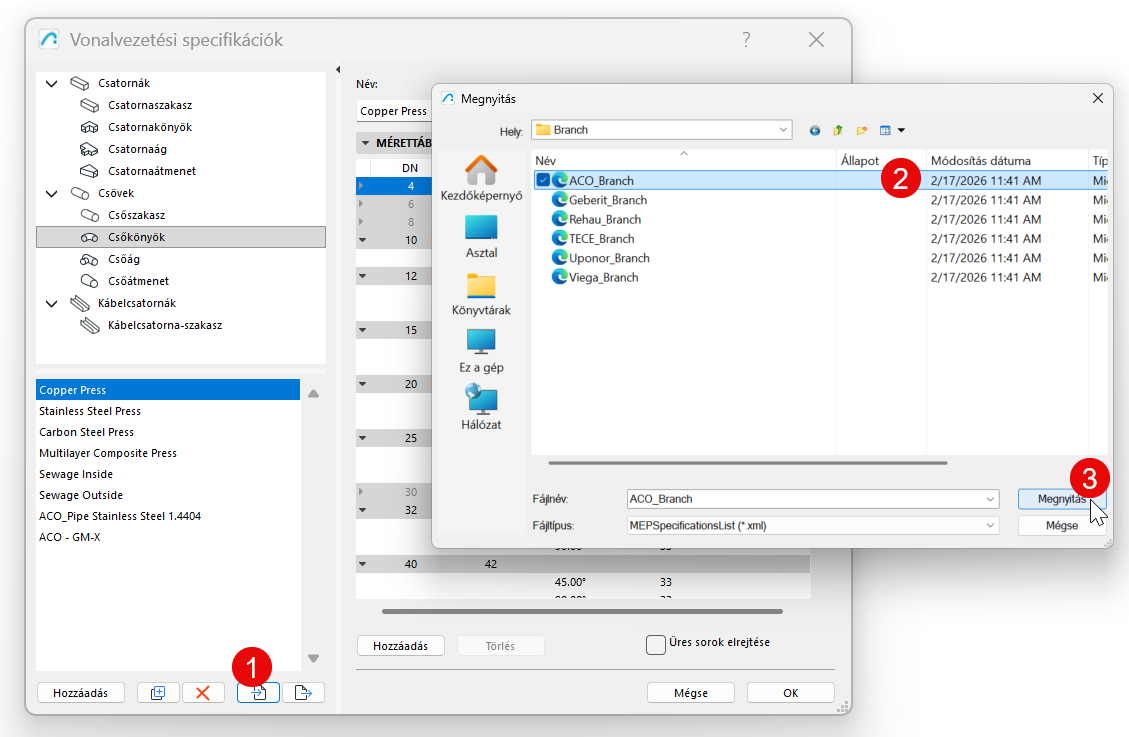Go back using the blue back arrow icon

pyautogui.click(x=814, y=130)
